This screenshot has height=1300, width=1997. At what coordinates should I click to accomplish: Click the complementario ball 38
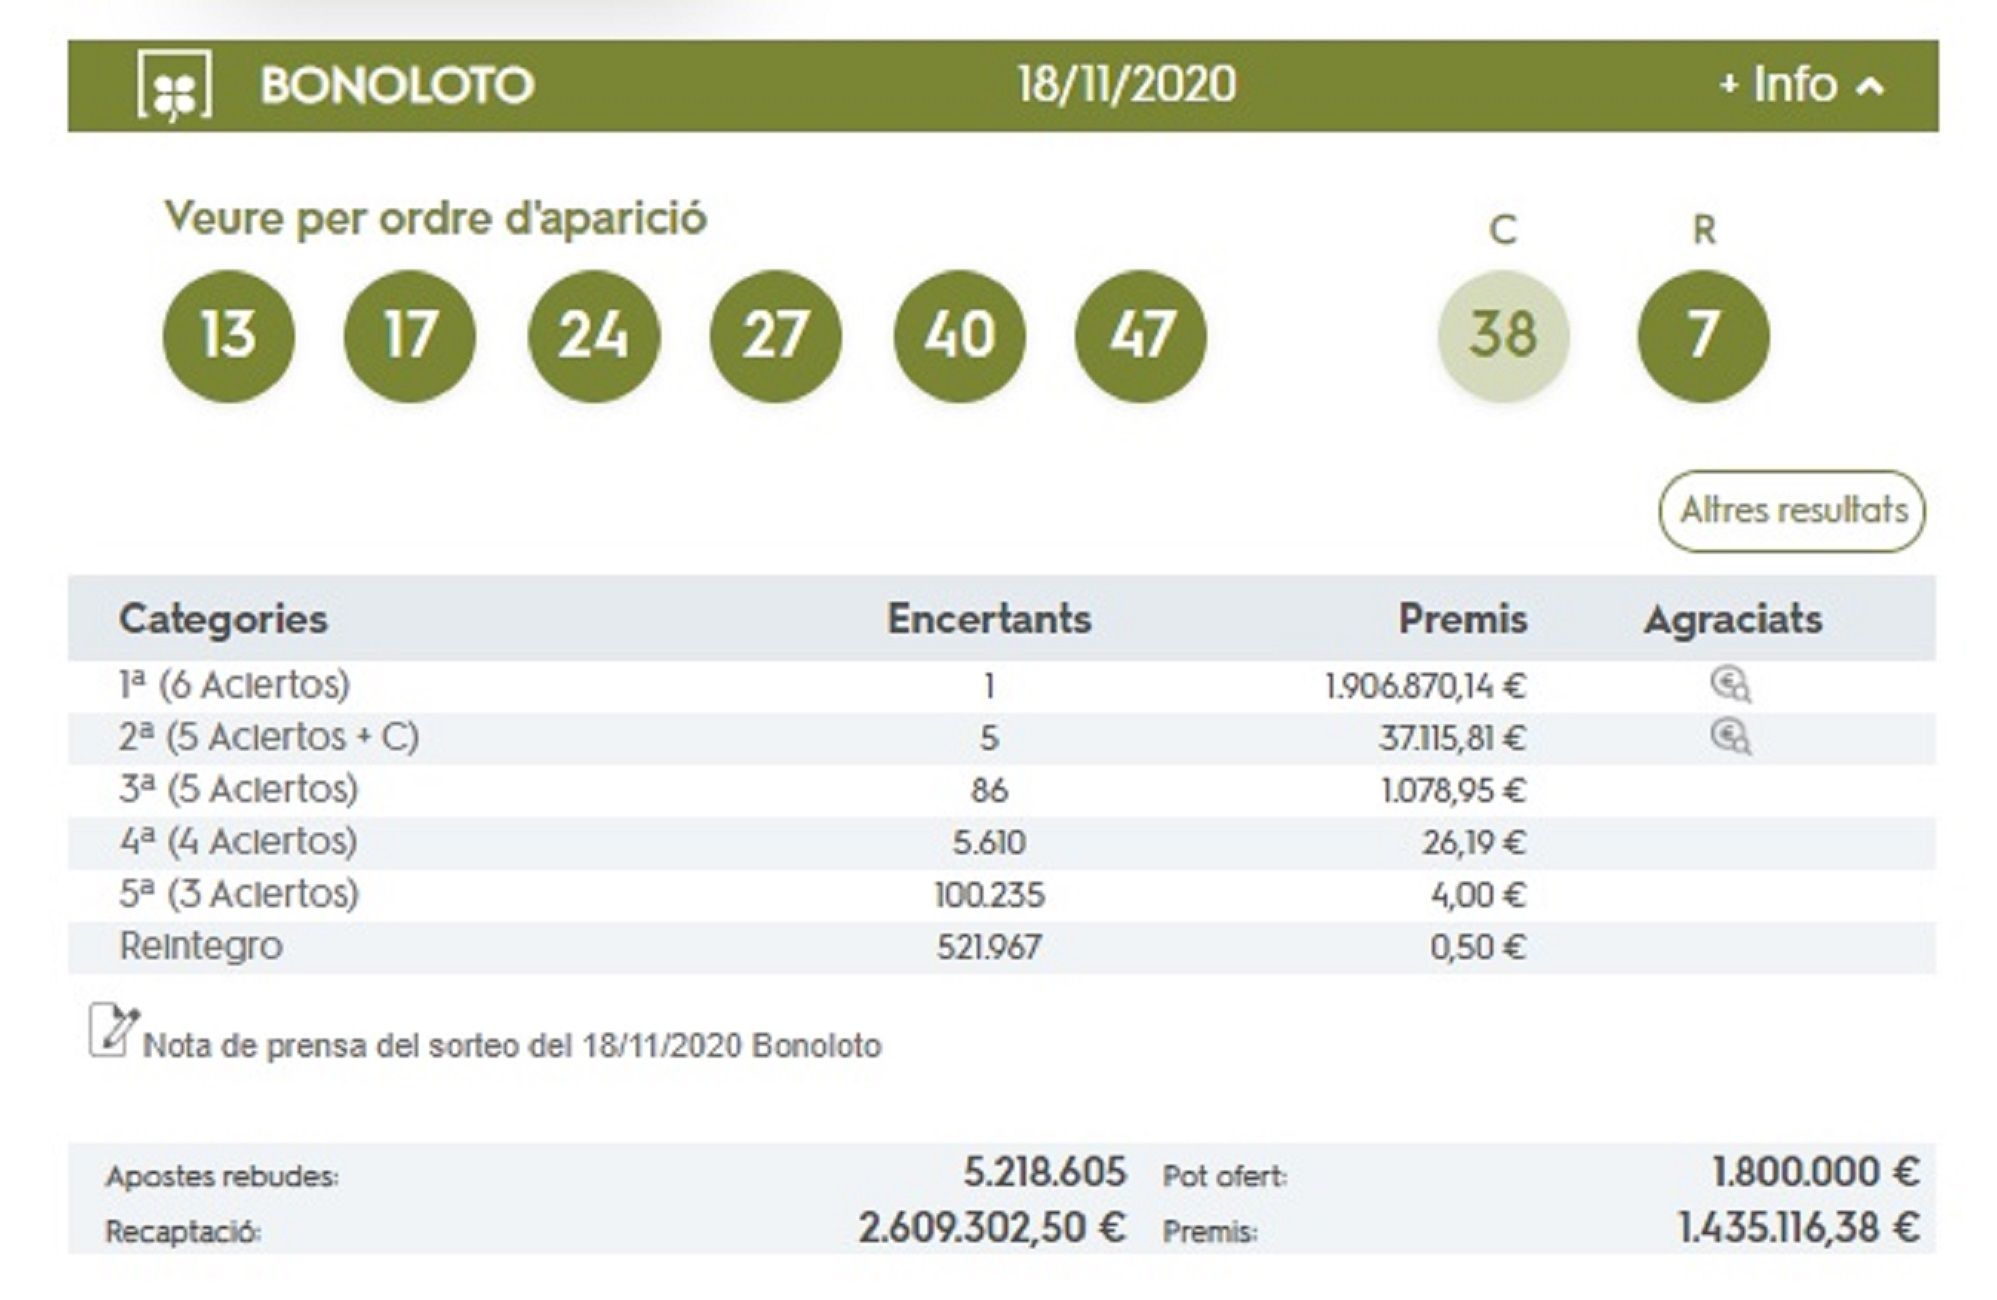[1503, 335]
